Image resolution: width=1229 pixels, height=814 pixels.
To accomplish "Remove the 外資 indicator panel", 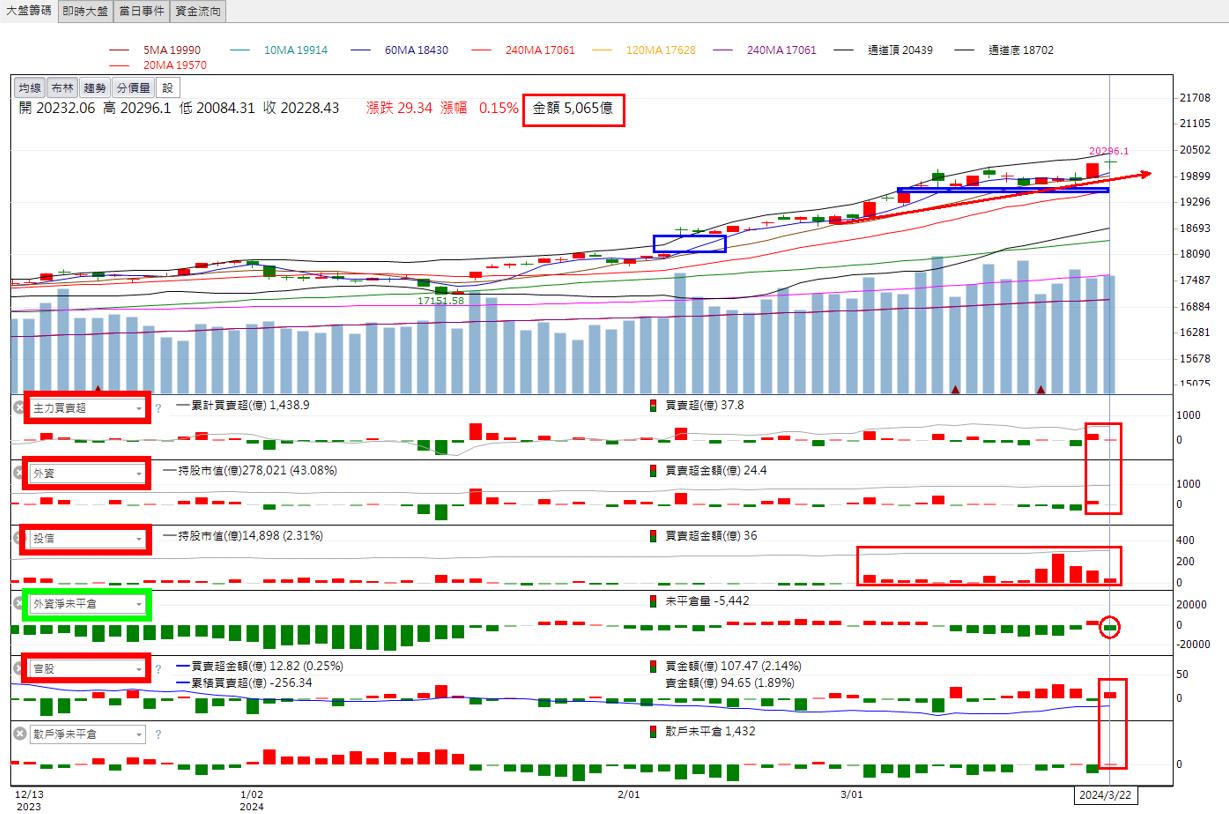I will click(18, 472).
